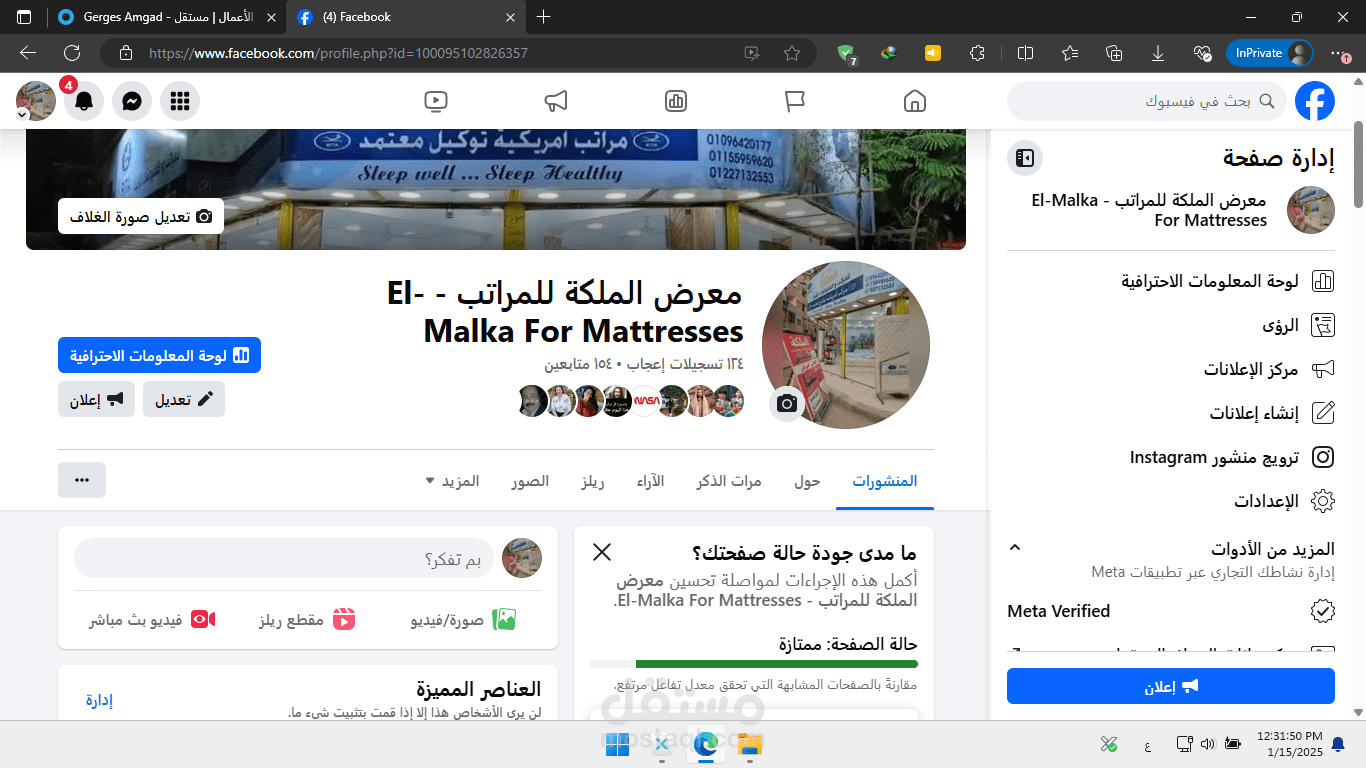Open the three-dots page options button
This screenshot has height=768, width=1366.
point(82,480)
